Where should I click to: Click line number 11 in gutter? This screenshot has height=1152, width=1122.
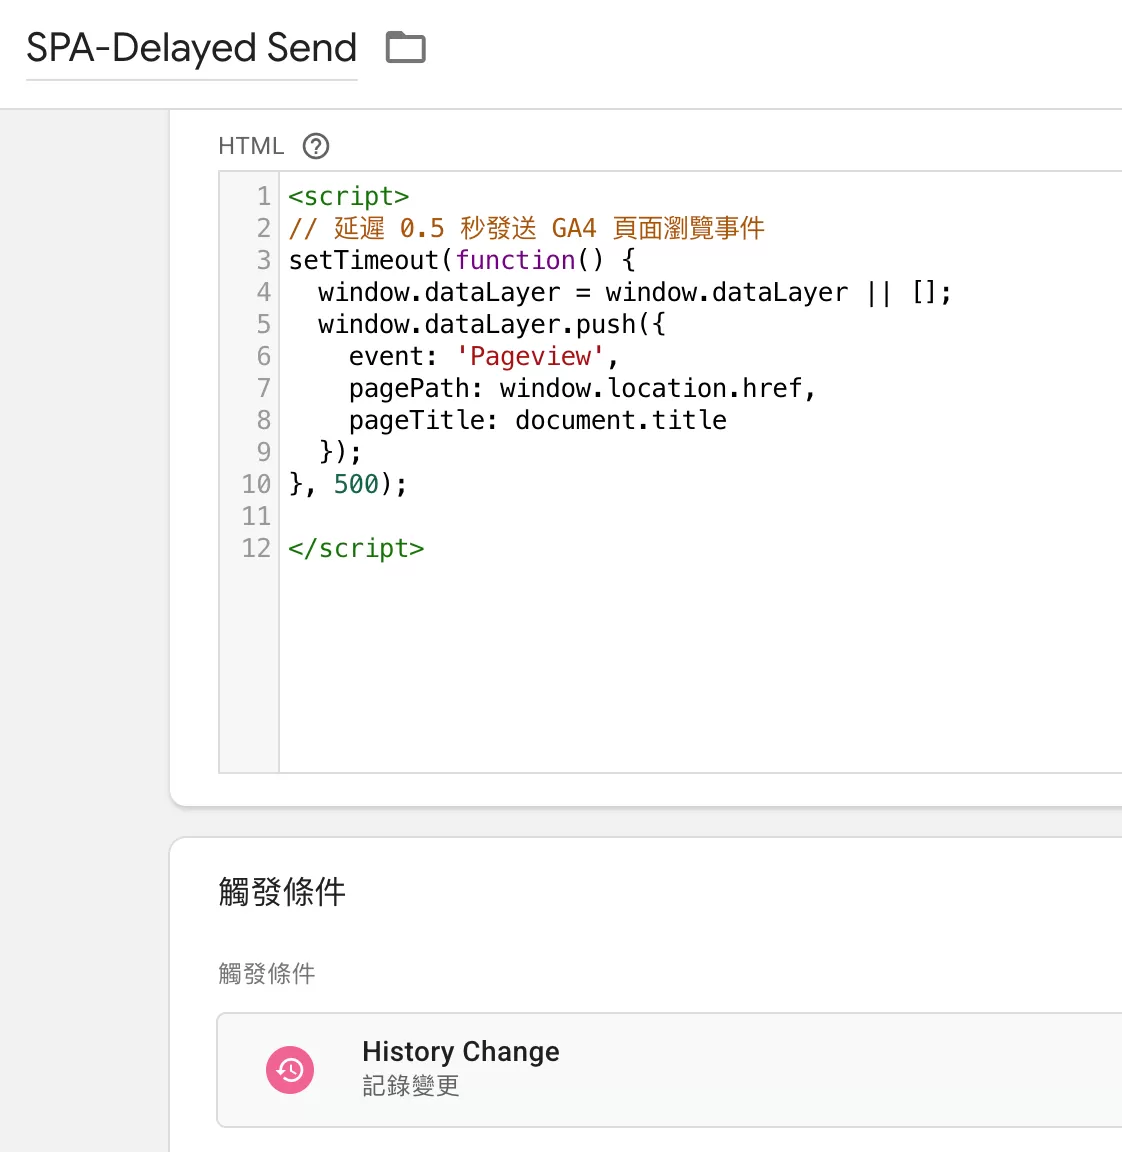pos(256,516)
